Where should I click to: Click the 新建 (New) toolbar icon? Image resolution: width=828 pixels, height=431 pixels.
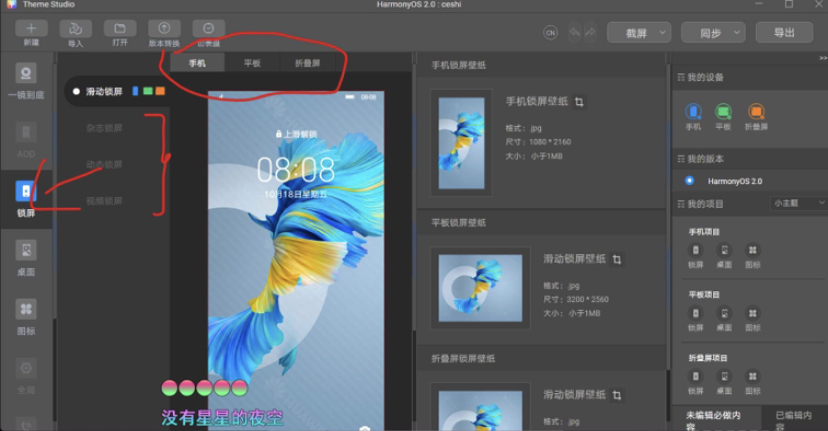coord(31,29)
